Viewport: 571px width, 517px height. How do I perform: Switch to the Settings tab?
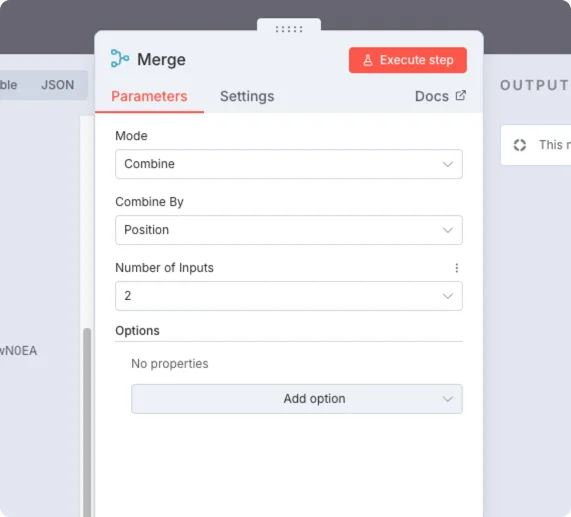click(247, 96)
